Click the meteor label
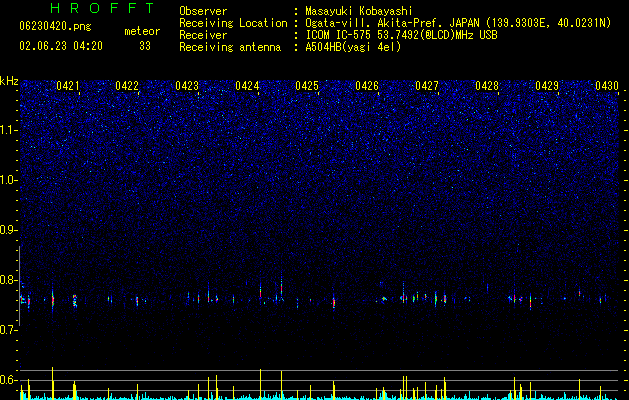Image resolution: width=629 pixels, height=400 pixels. tap(142, 31)
